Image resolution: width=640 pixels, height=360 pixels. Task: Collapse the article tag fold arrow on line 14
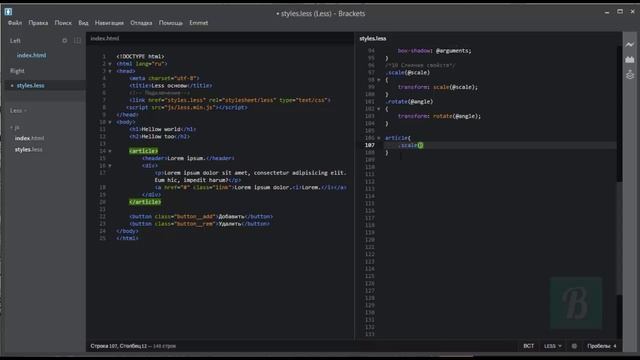click(x=110, y=151)
